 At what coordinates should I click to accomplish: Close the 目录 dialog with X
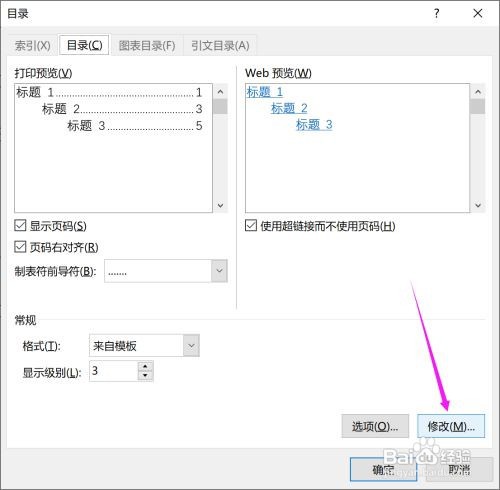478,13
